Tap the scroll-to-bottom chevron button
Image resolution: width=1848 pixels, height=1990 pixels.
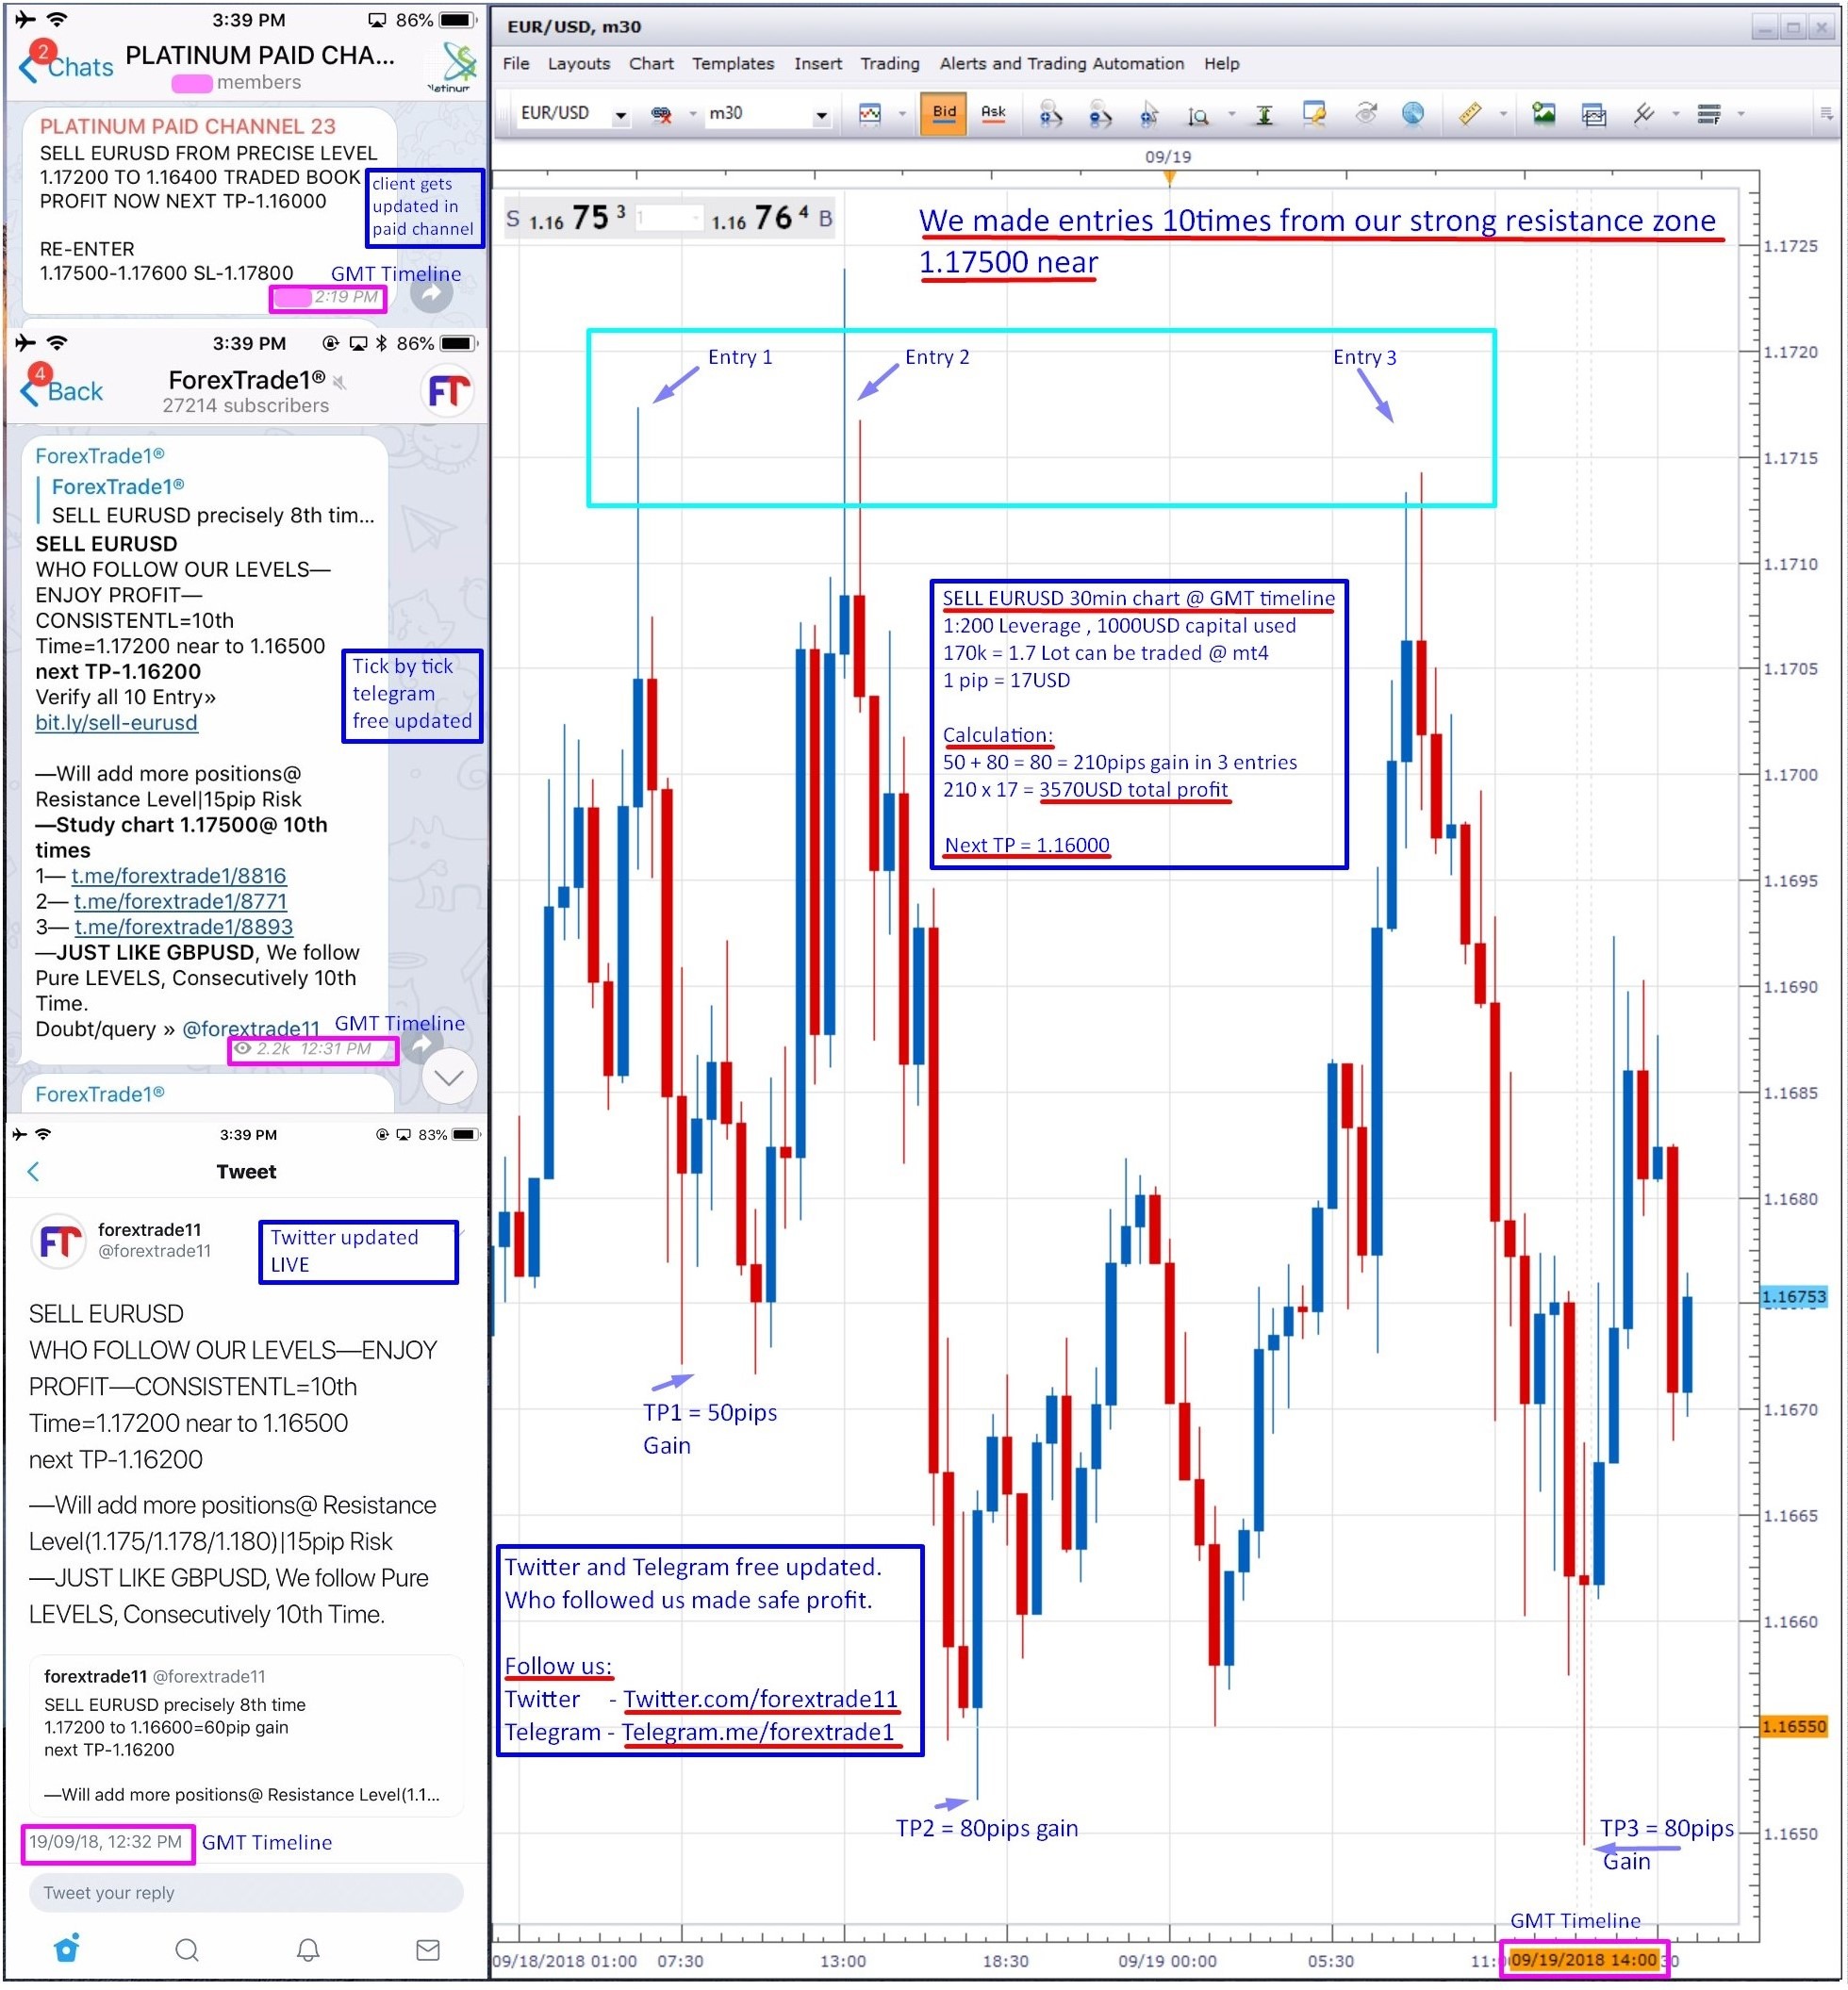pyautogui.click(x=449, y=1077)
